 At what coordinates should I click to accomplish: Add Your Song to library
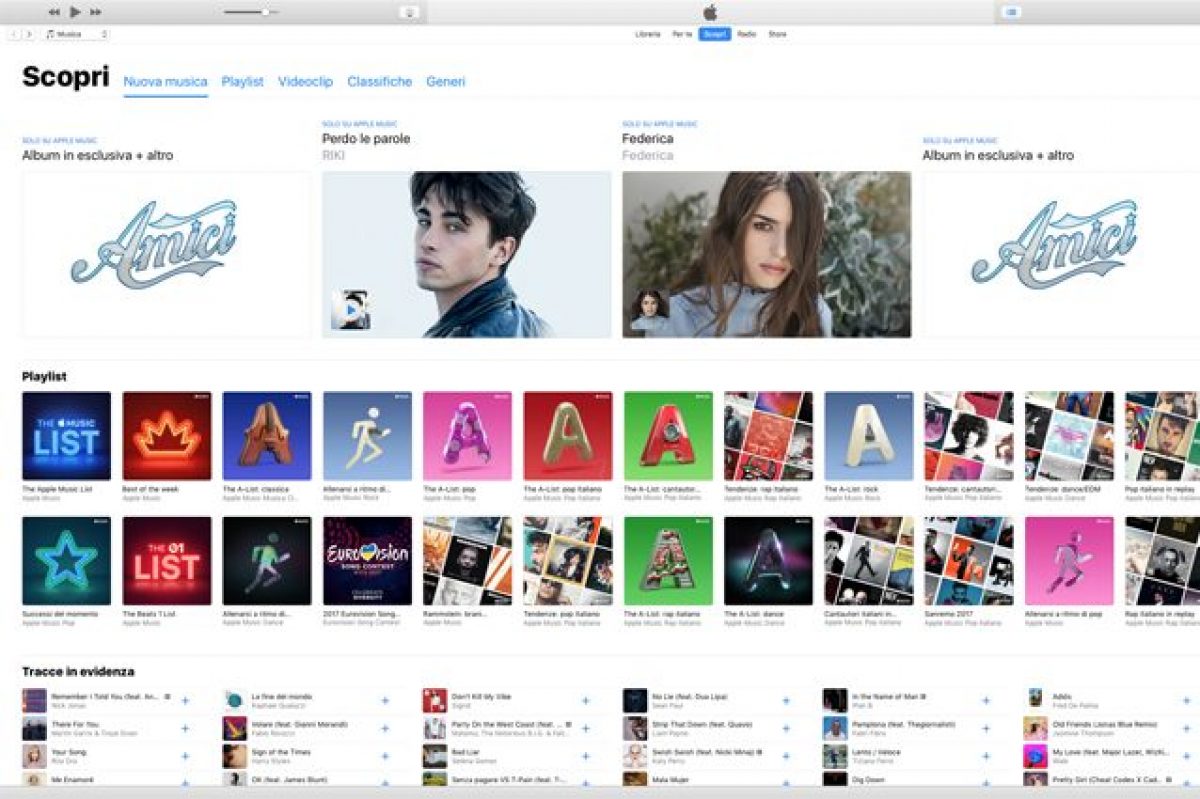coord(185,756)
